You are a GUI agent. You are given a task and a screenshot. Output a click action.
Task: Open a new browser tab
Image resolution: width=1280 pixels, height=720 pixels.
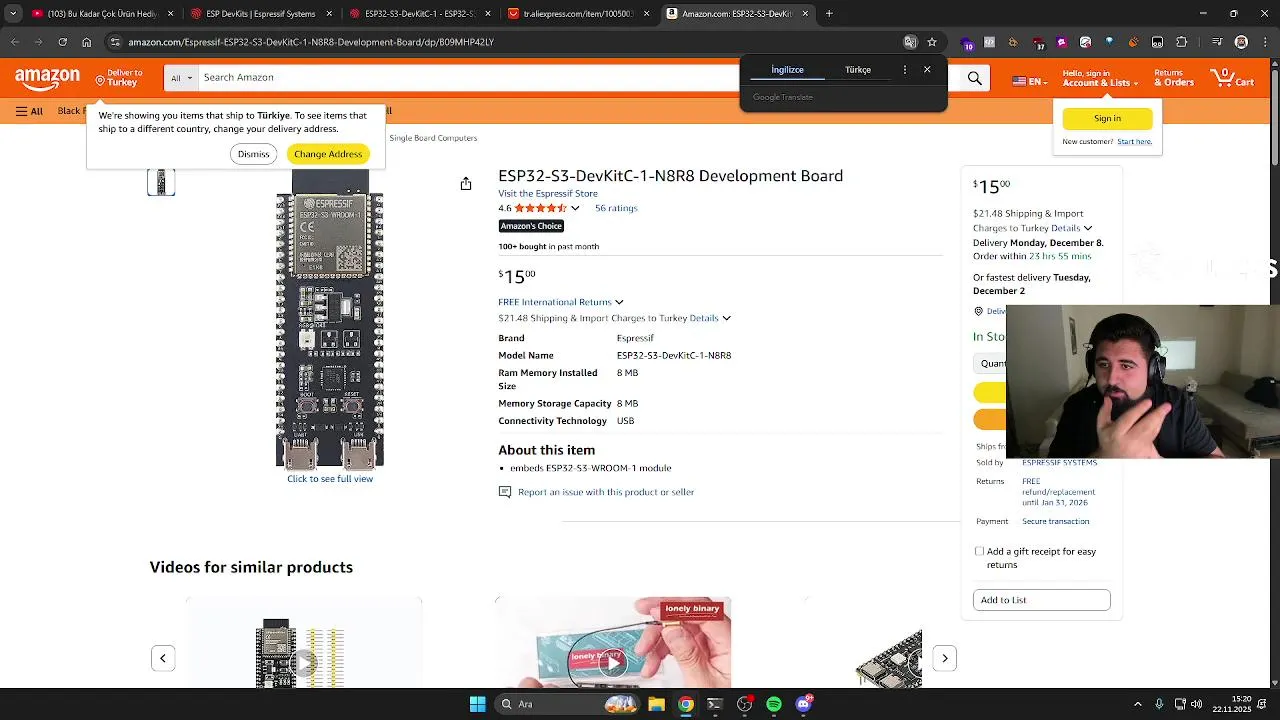coord(829,14)
